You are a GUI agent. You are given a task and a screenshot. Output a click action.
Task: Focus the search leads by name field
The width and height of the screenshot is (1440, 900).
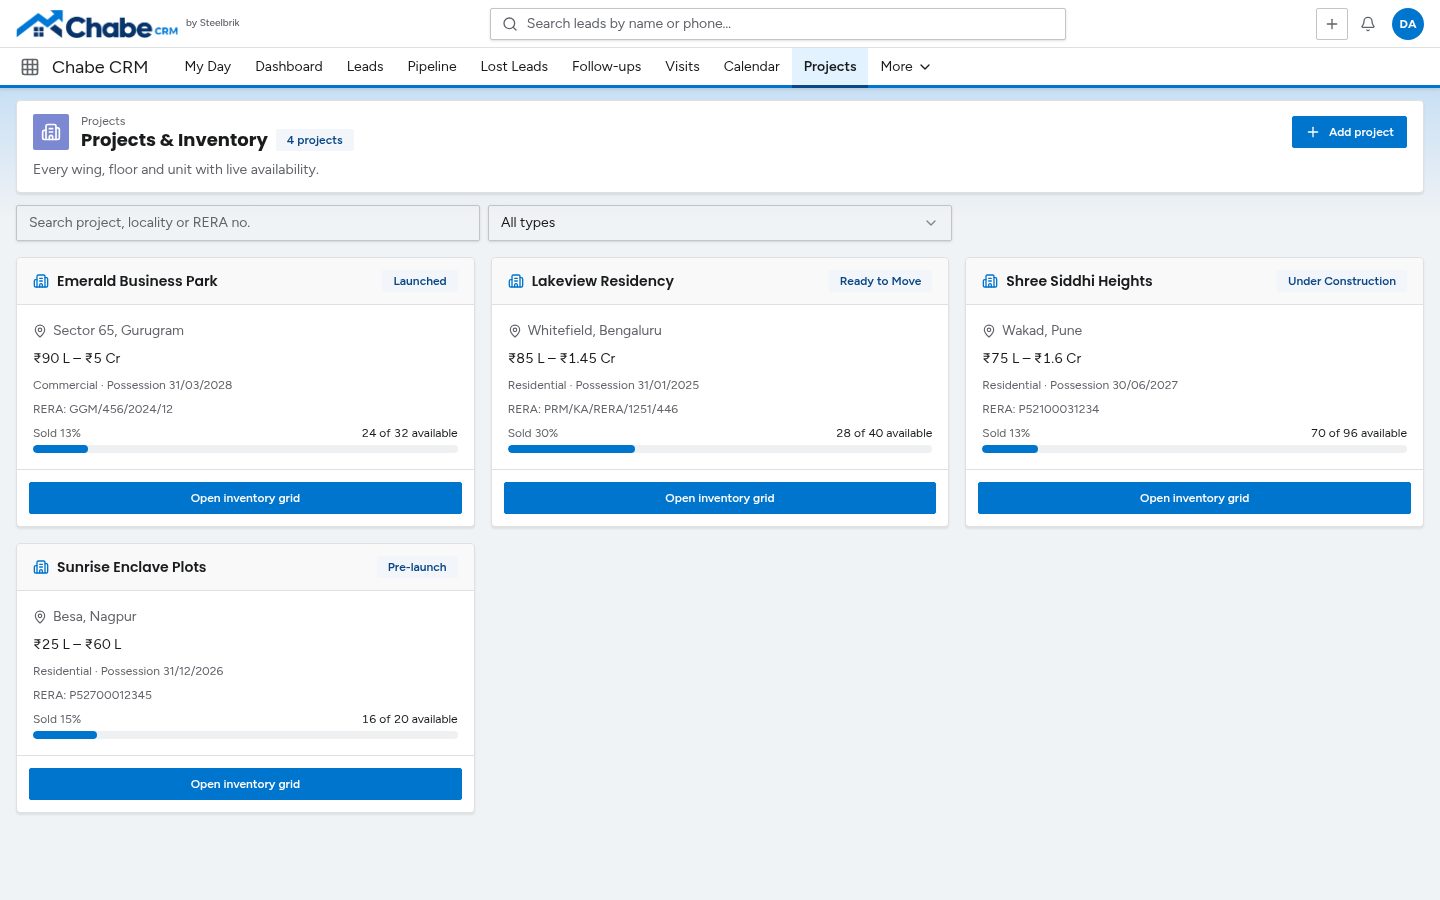coord(778,24)
